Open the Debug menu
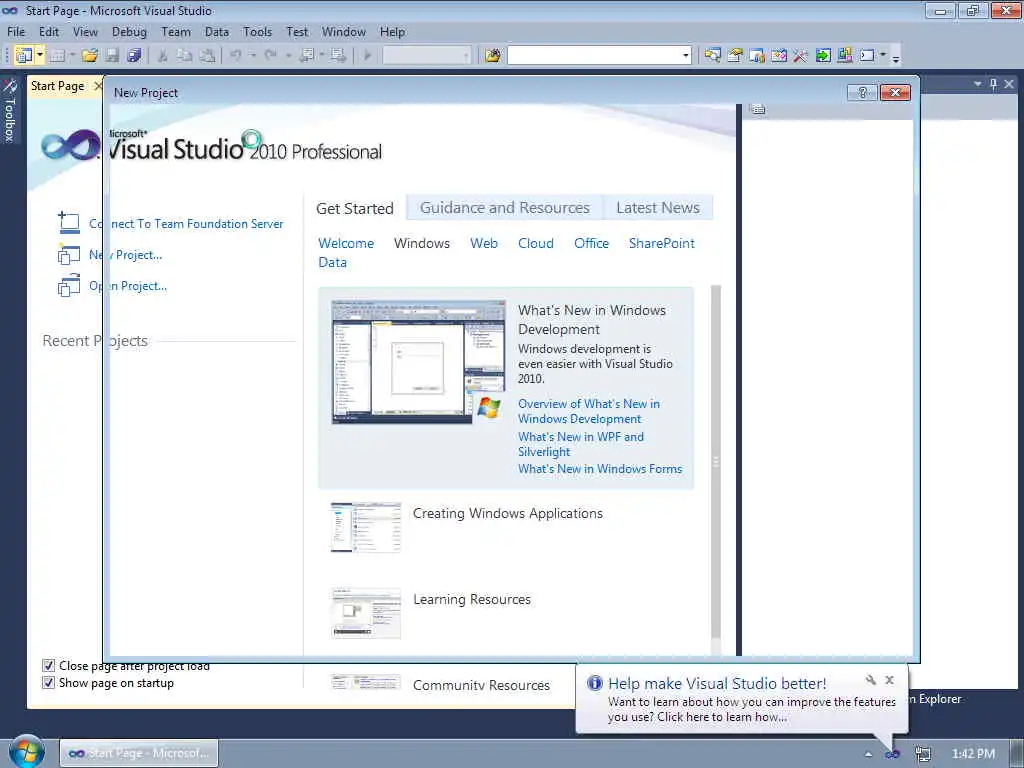The image size is (1024, 768). pos(129,31)
